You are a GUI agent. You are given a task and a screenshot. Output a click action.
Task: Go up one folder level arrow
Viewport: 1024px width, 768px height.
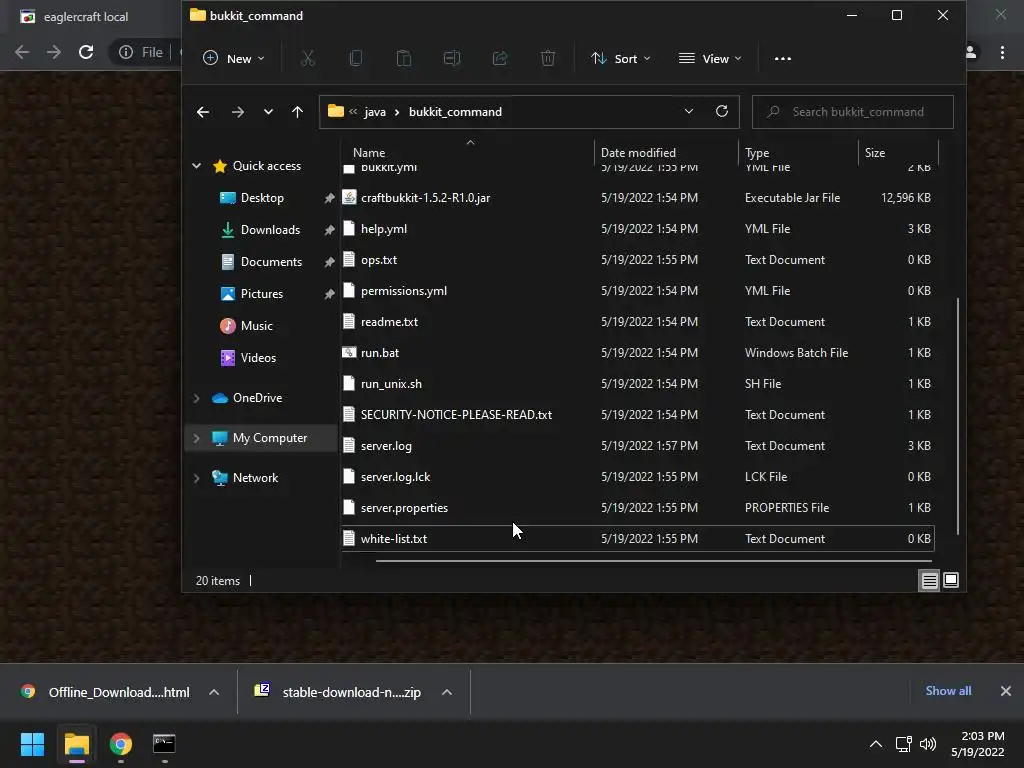(x=297, y=112)
